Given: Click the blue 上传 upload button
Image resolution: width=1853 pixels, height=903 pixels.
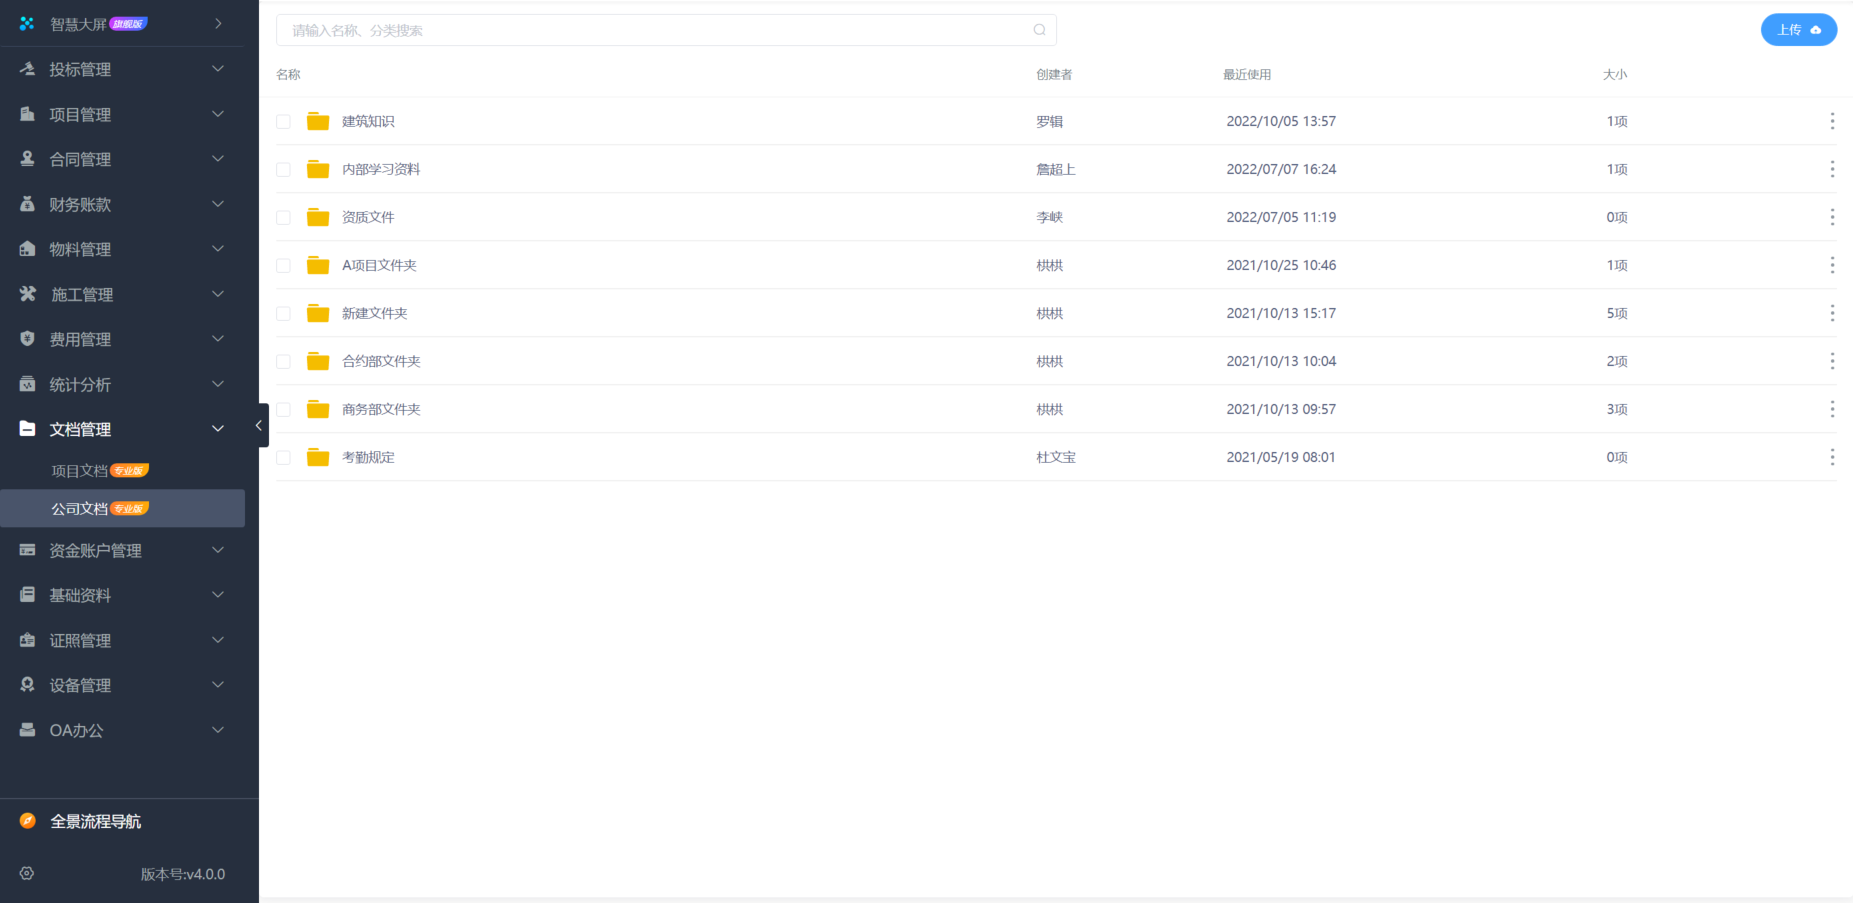Looking at the screenshot, I should [x=1797, y=30].
